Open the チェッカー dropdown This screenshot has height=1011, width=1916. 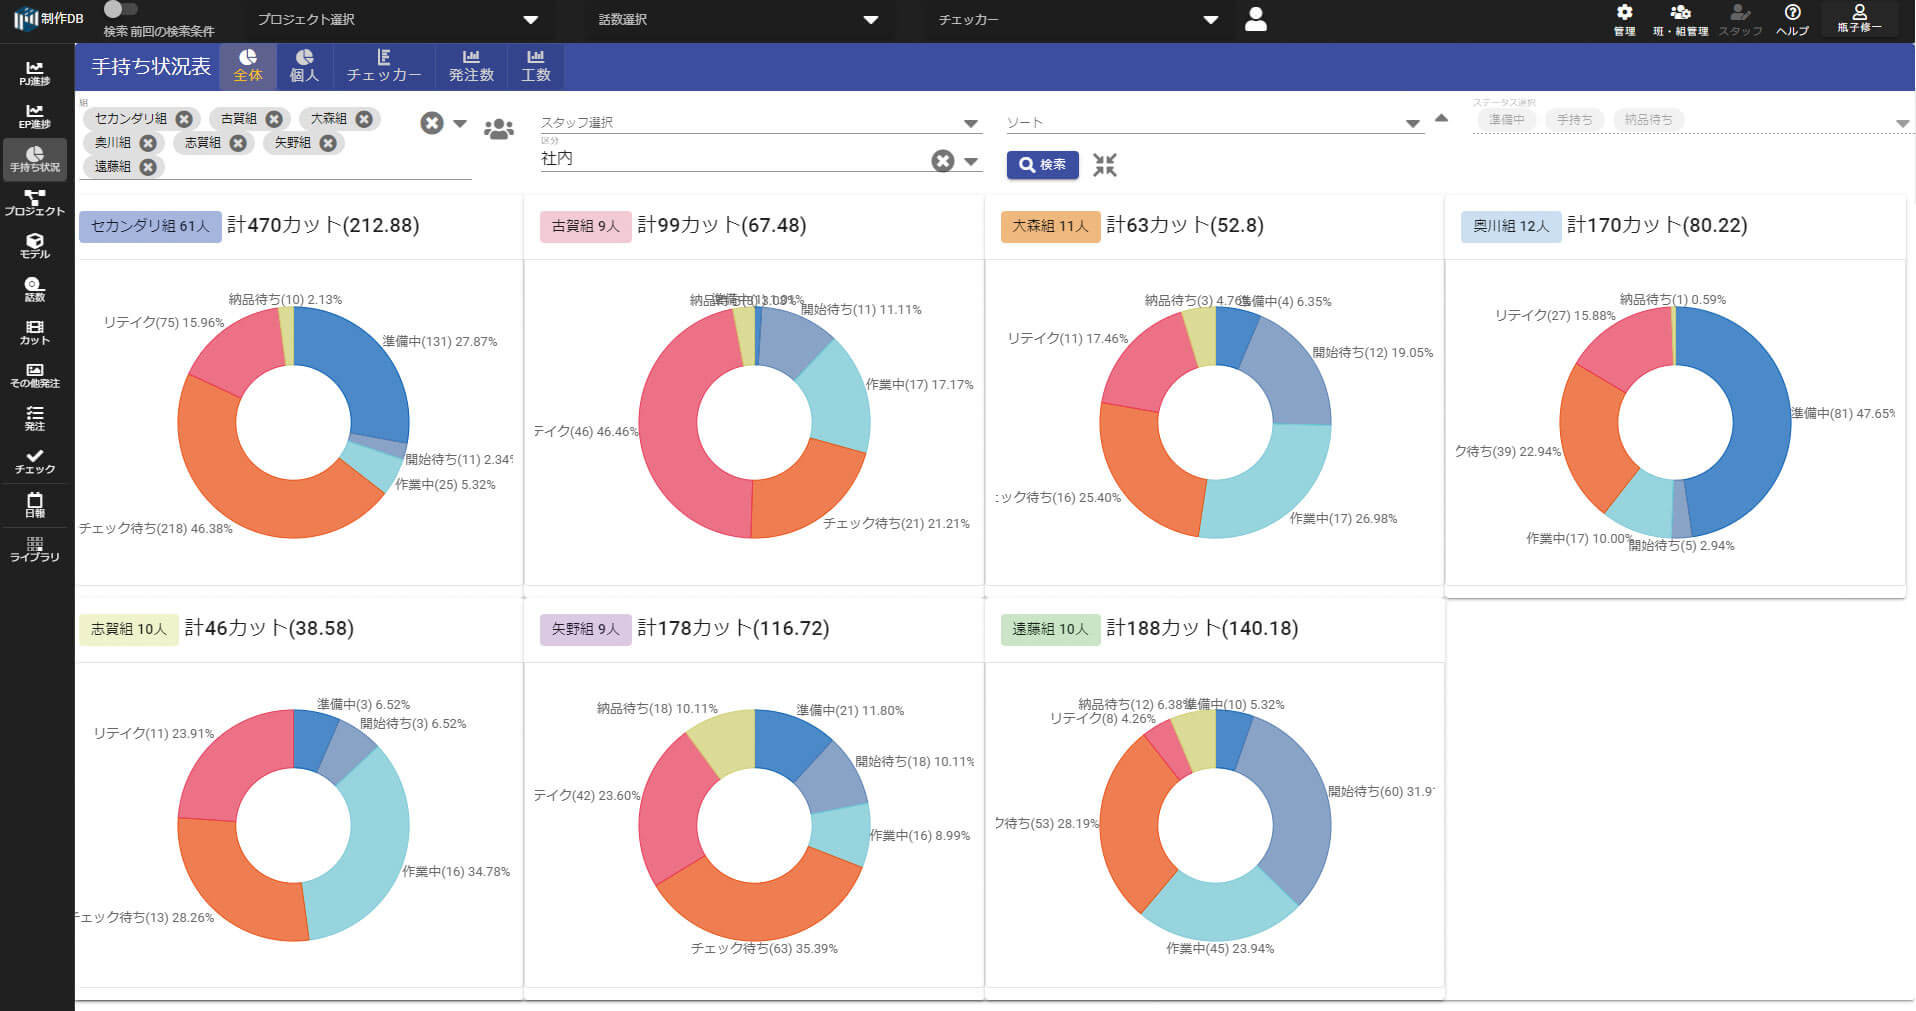(x=1078, y=19)
